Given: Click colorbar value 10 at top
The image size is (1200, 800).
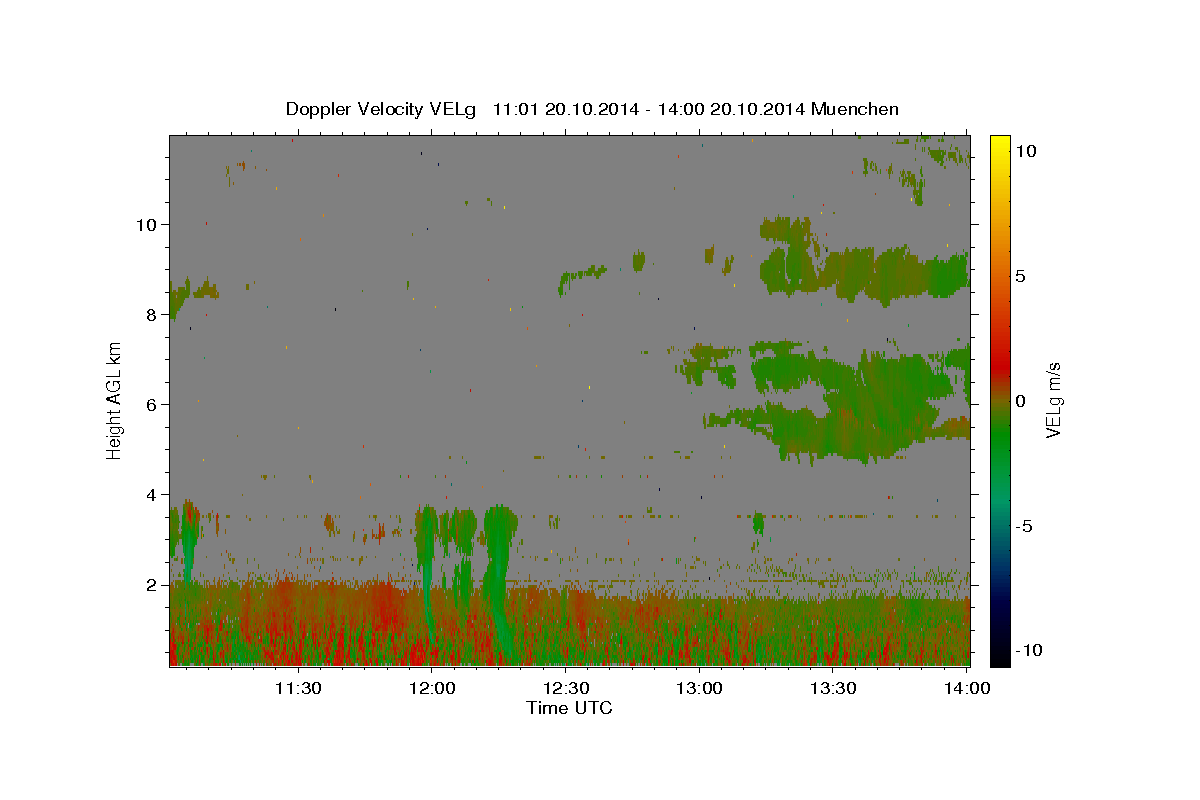Looking at the screenshot, I should (1026, 151).
